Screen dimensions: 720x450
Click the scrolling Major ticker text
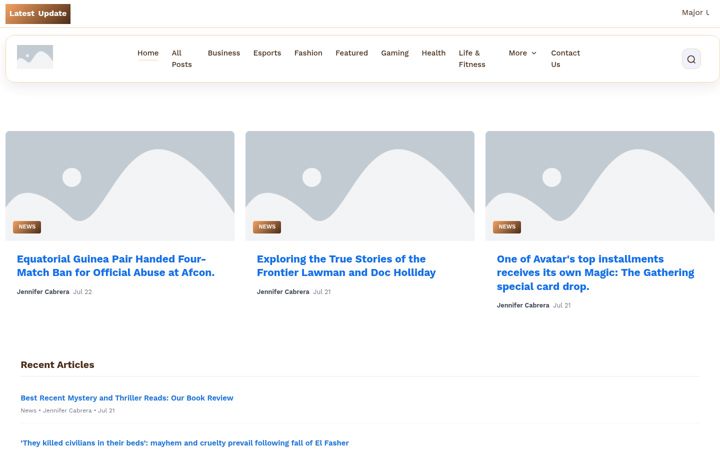point(695,12)
